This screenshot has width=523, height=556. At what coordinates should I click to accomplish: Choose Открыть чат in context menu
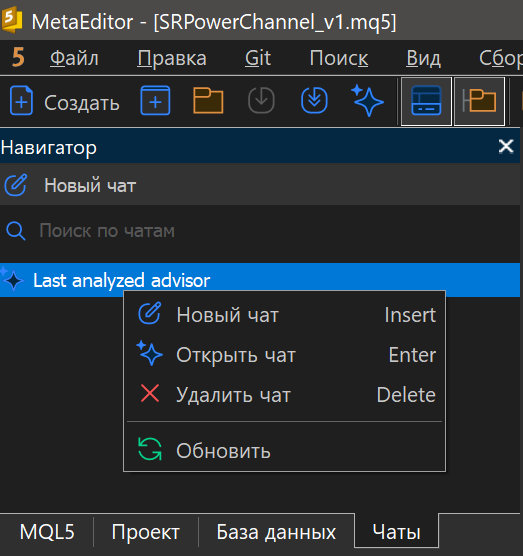284,355
